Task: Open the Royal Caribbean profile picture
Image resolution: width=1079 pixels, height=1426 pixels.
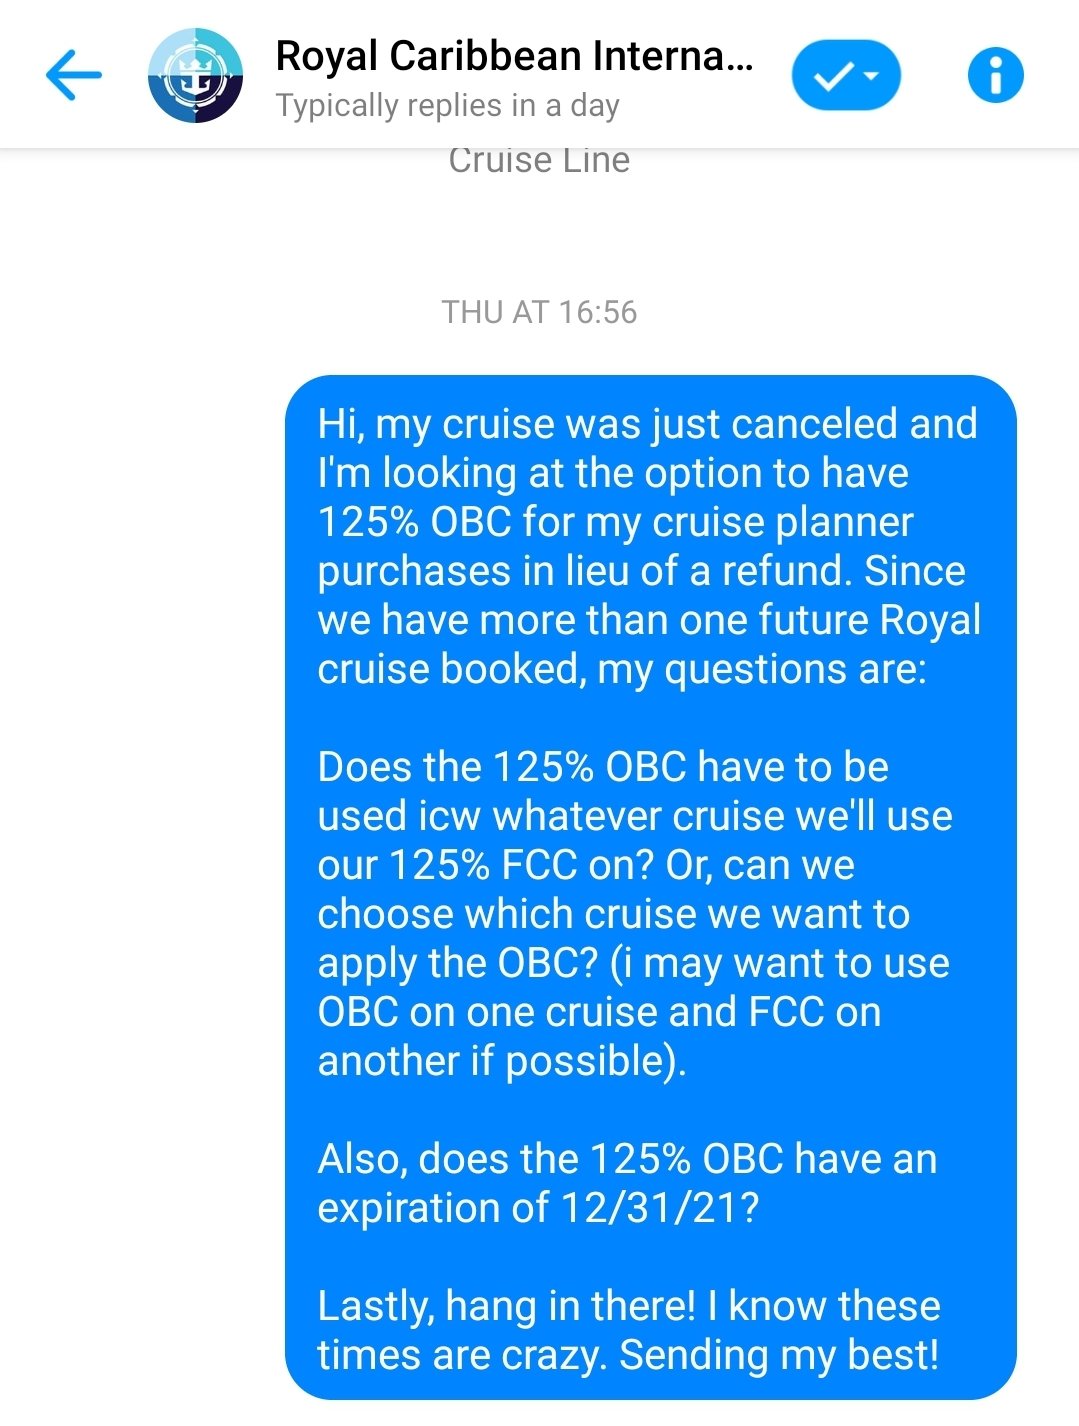Action: click(x=195, y=75)
